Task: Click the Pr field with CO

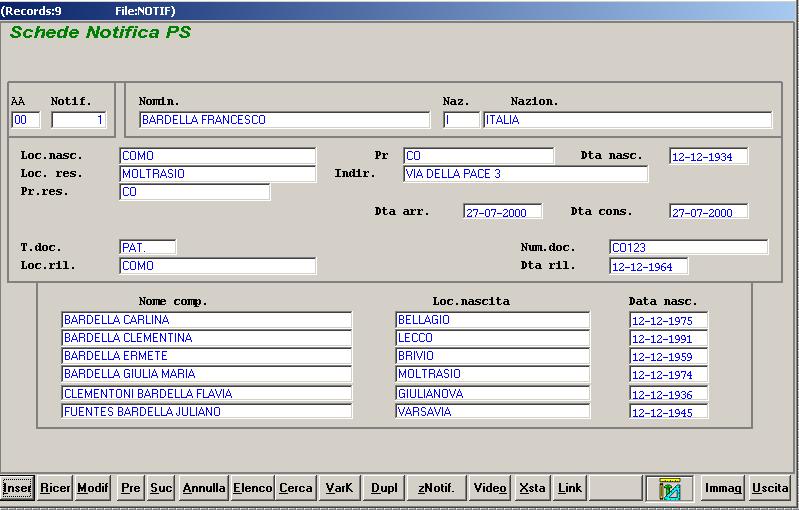Action: point(478,156)
